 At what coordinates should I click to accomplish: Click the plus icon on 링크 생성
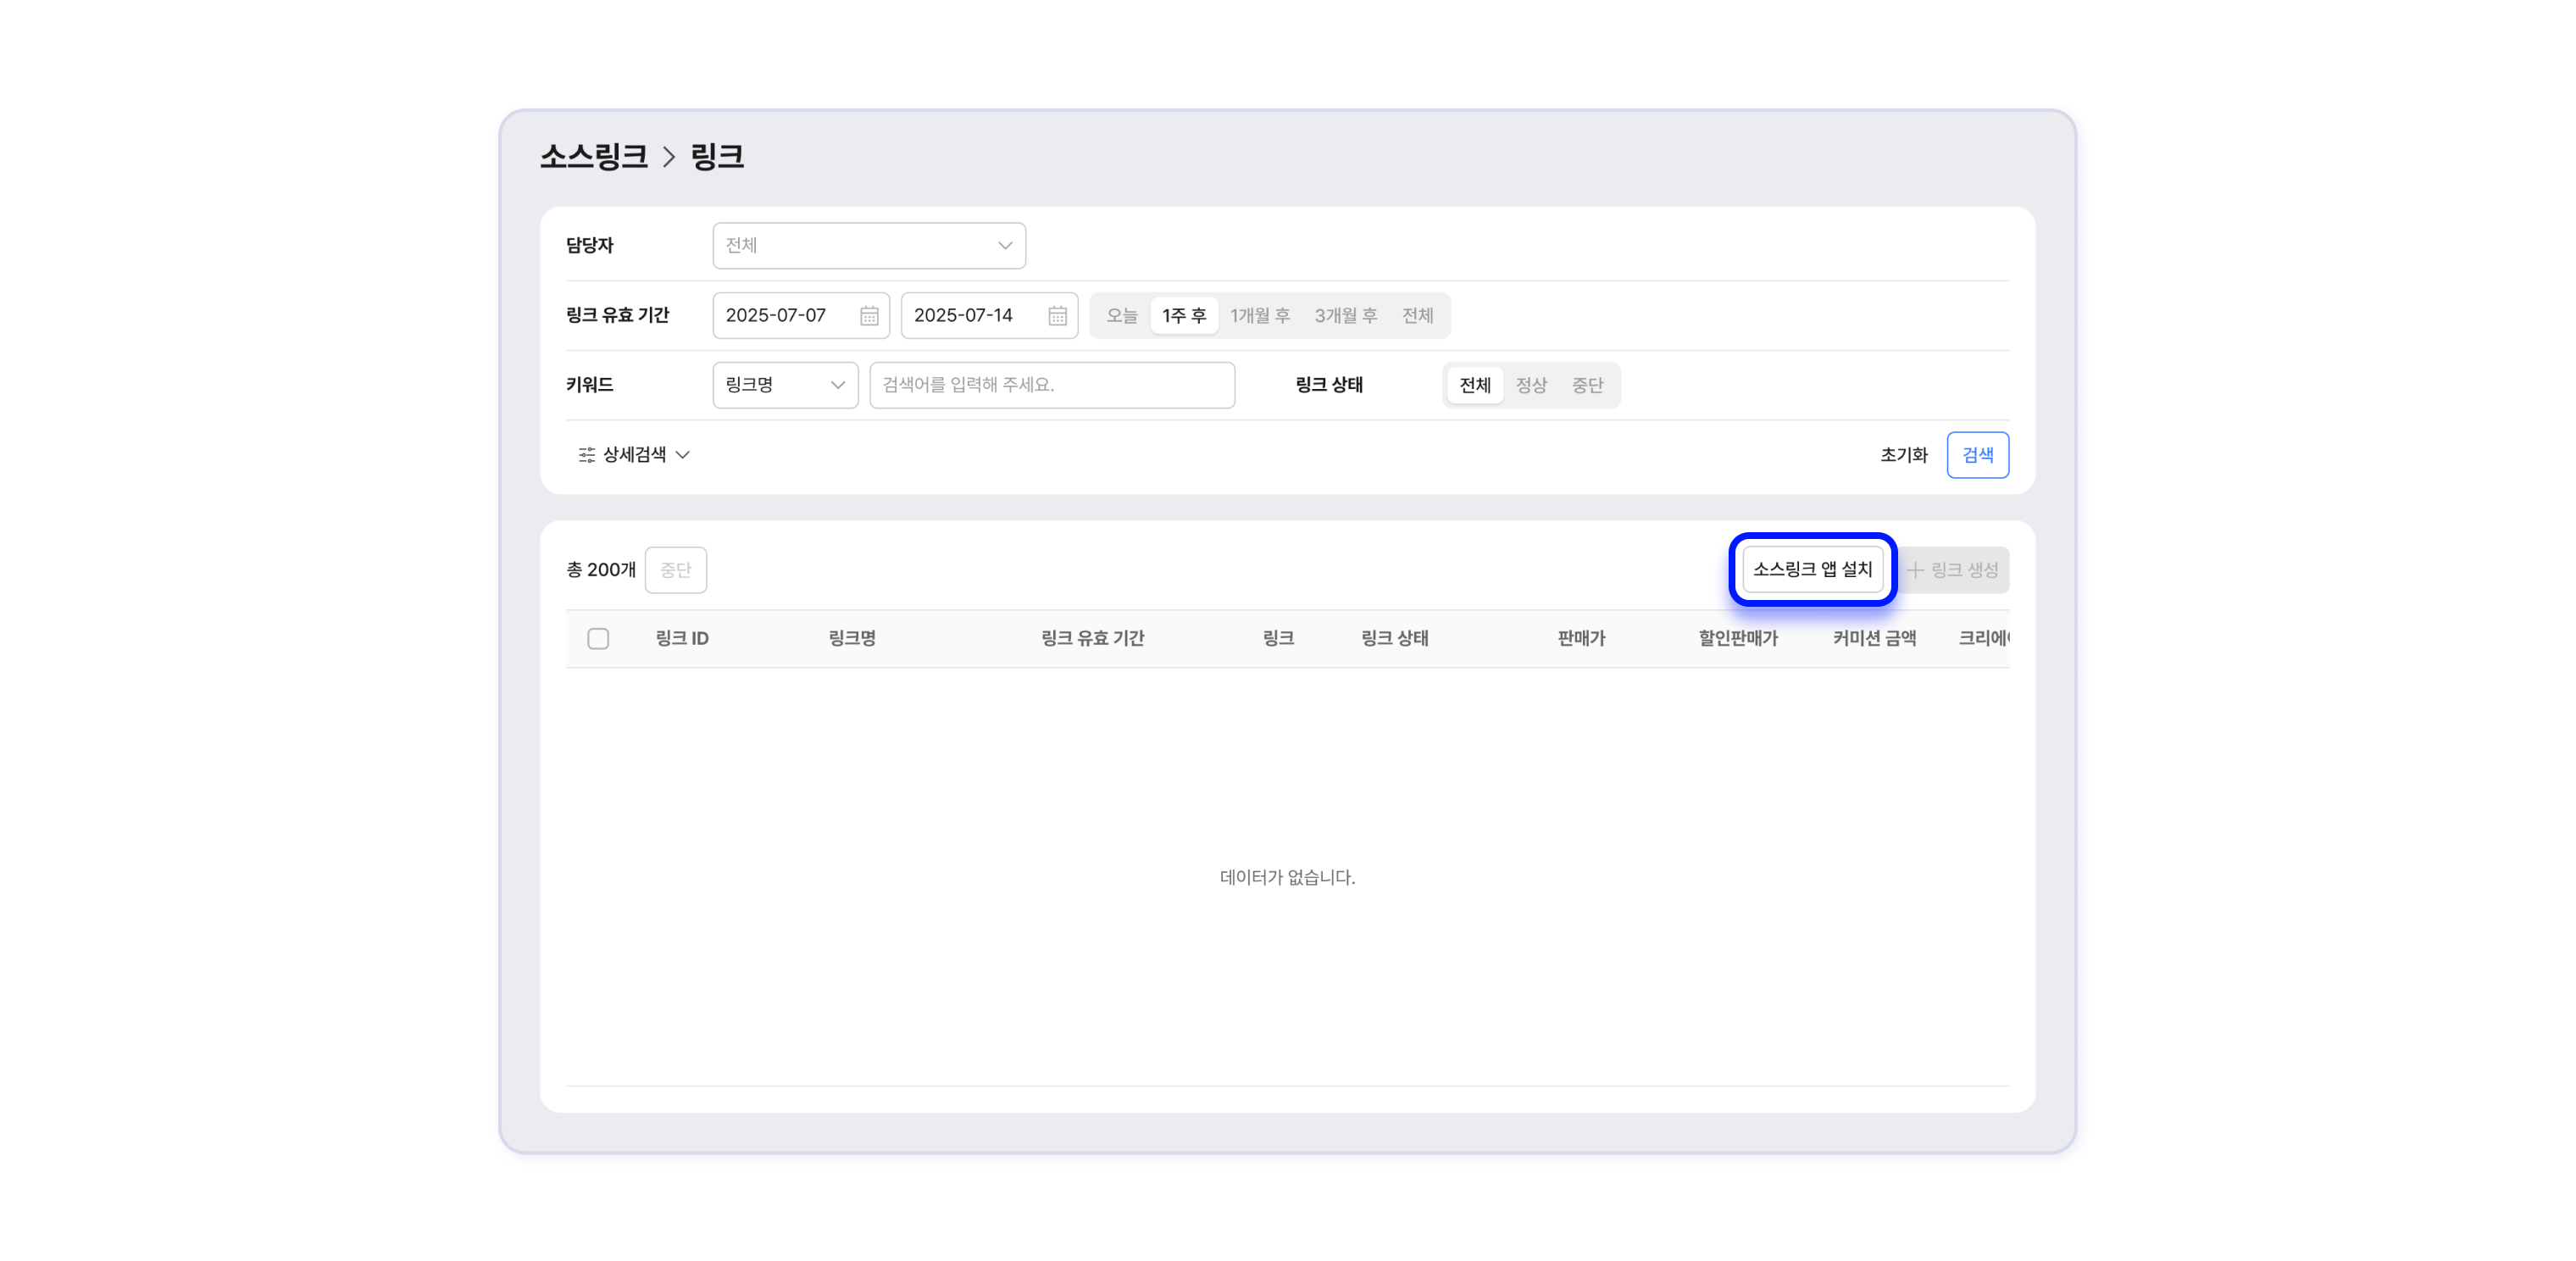[x=1915, y=570]
